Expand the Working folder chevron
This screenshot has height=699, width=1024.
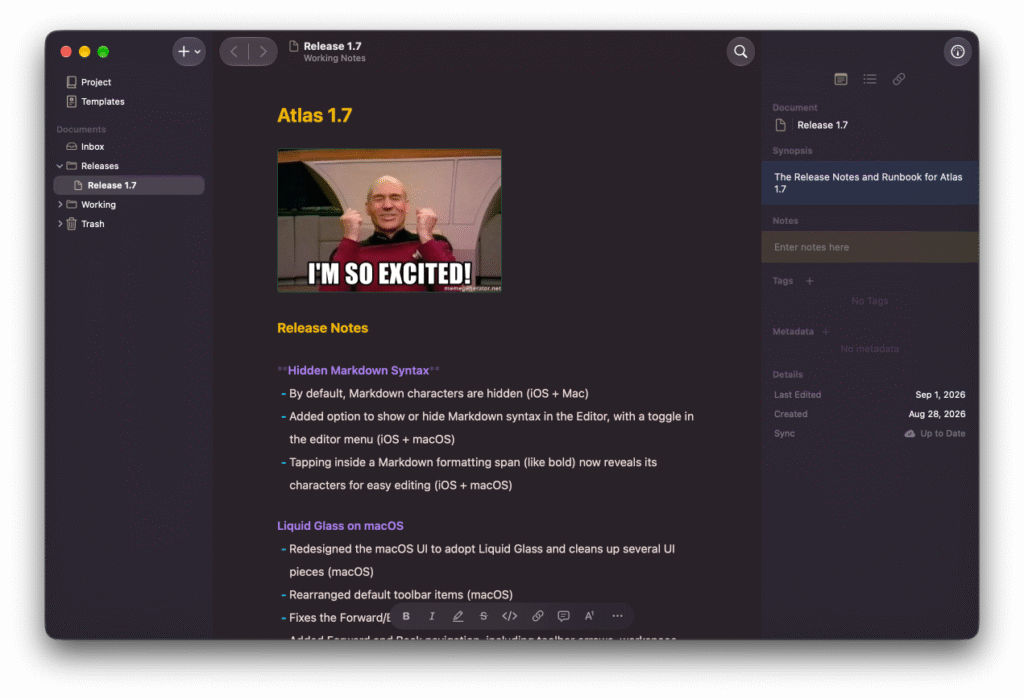click(59, 204)
